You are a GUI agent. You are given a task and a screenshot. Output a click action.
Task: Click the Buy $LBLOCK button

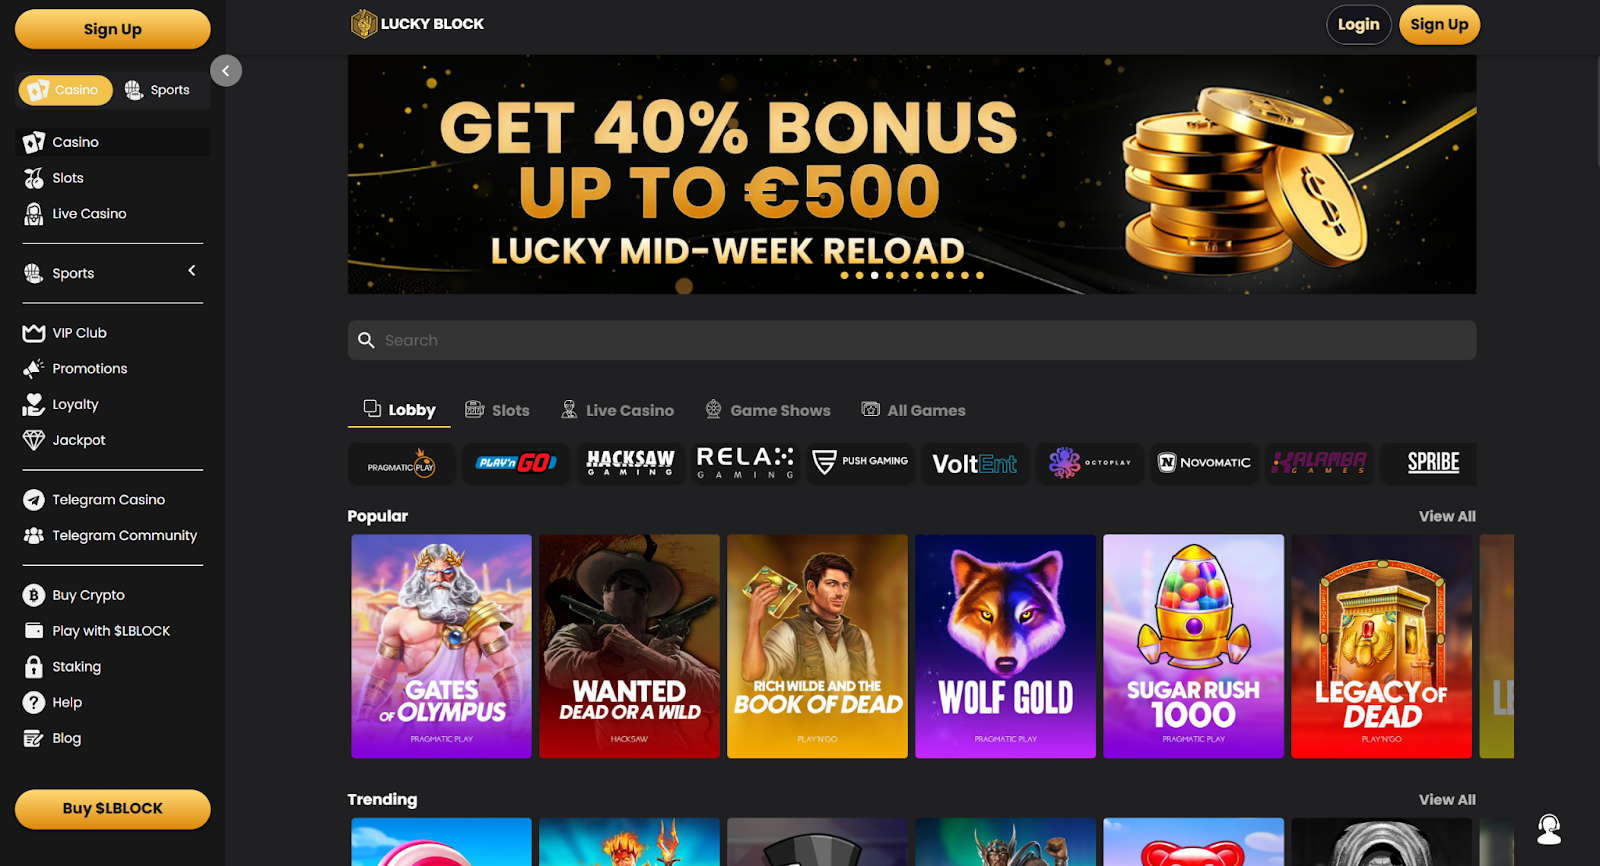(x=113, y=809)
